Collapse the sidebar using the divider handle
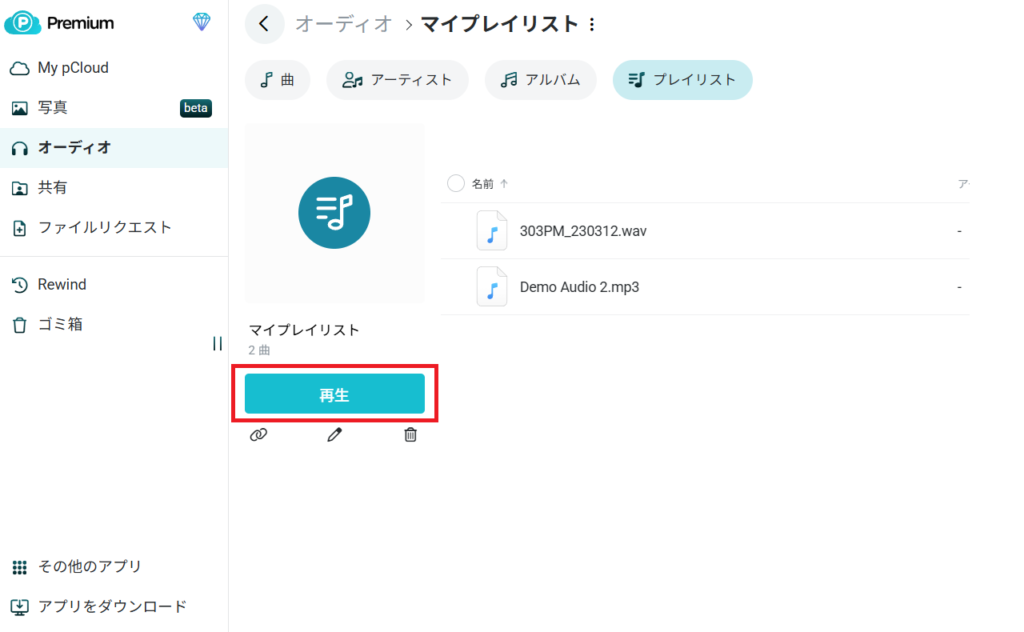The height and width of the screenshot is (632, 1024). click(217, 344)
